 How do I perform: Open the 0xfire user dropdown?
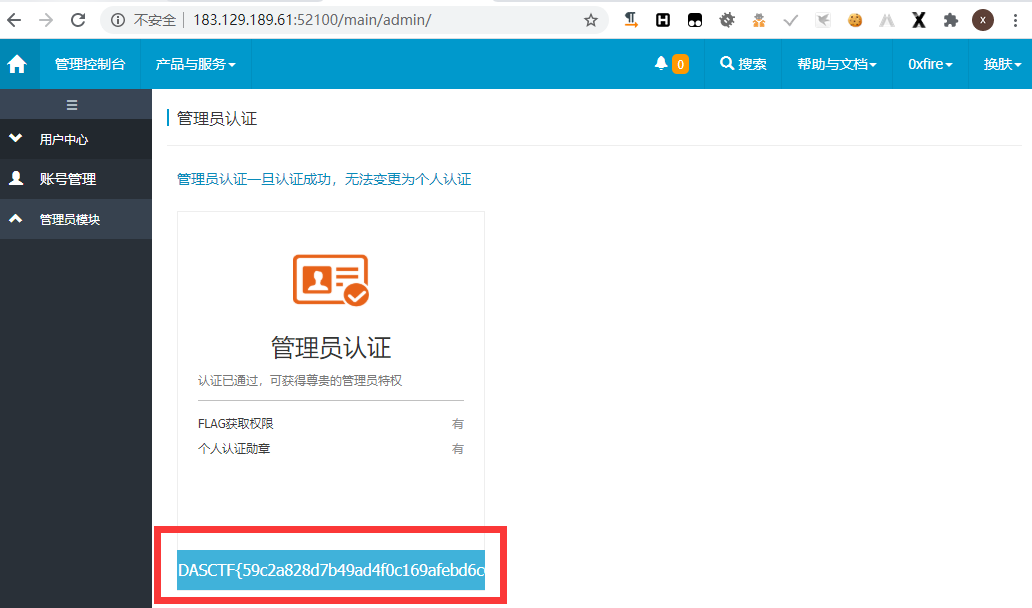(930, 64)
